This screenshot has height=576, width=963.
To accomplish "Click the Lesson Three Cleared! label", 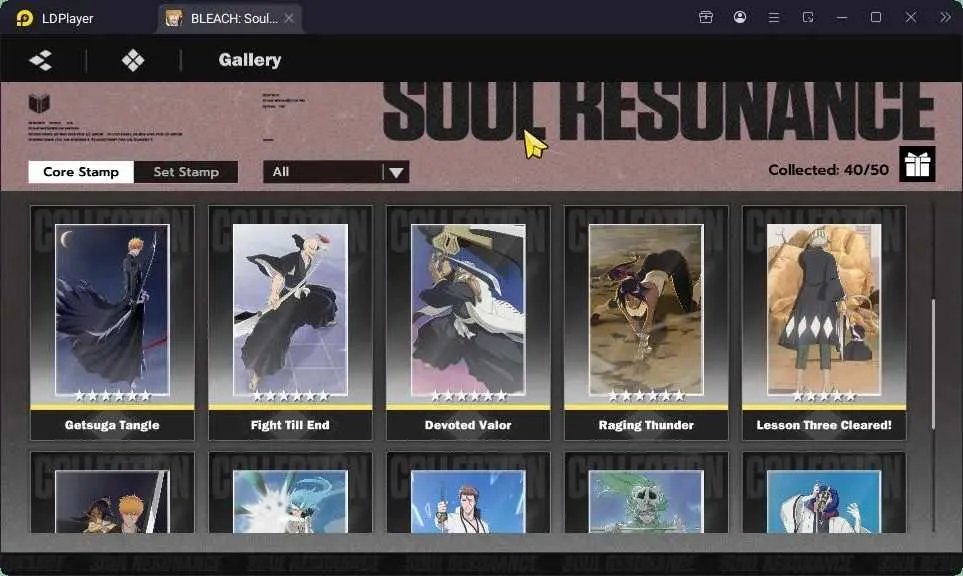I will (x=824, y=425).
